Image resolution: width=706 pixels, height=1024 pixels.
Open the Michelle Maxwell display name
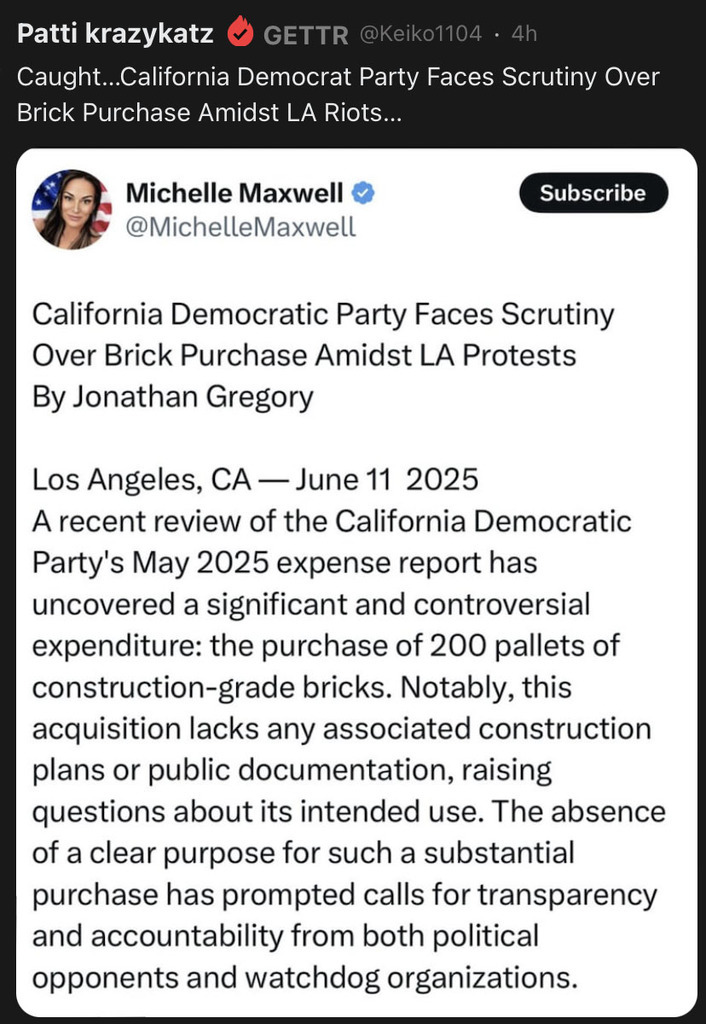tap(234, 193)
